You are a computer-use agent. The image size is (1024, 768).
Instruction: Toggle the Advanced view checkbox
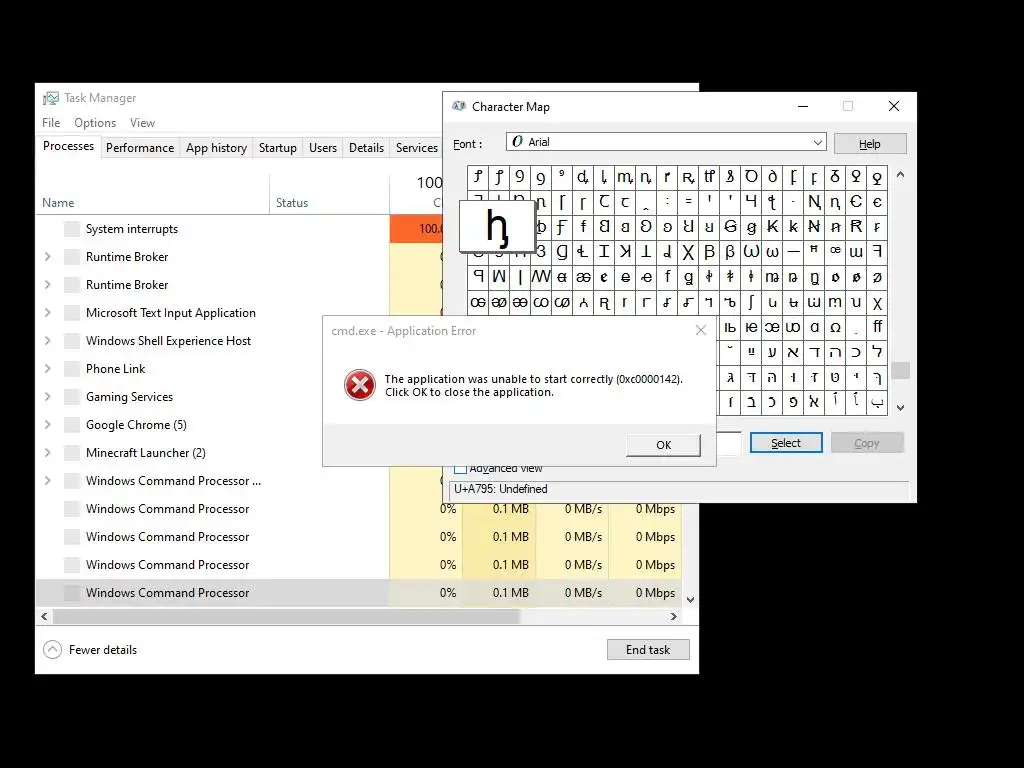(460, 469)
